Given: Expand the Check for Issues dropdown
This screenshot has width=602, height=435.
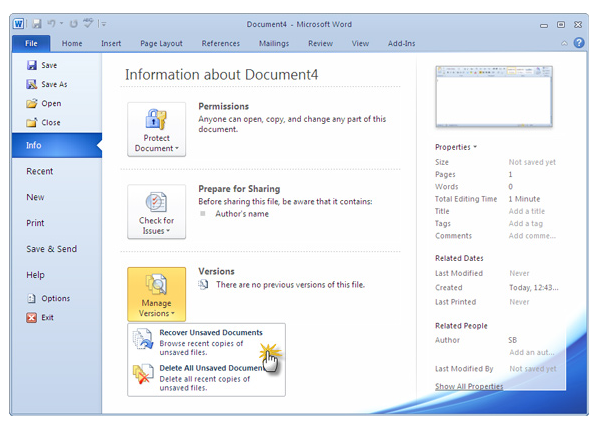Looking at the screenshot, I should pos(156,211).
